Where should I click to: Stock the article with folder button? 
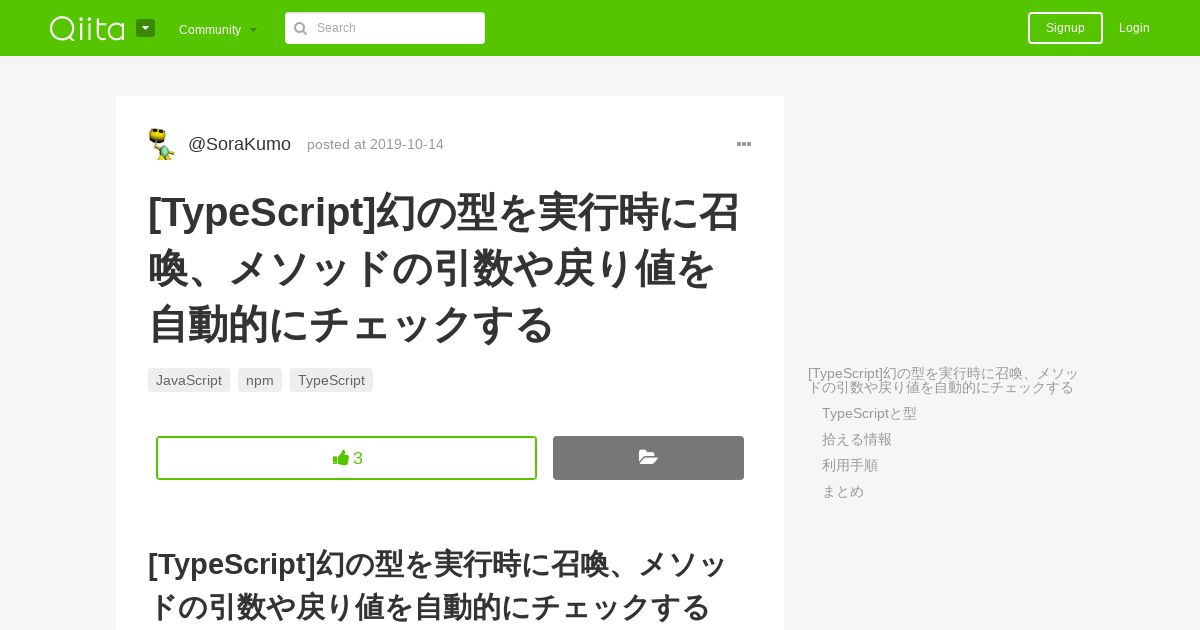click(648, 458)
